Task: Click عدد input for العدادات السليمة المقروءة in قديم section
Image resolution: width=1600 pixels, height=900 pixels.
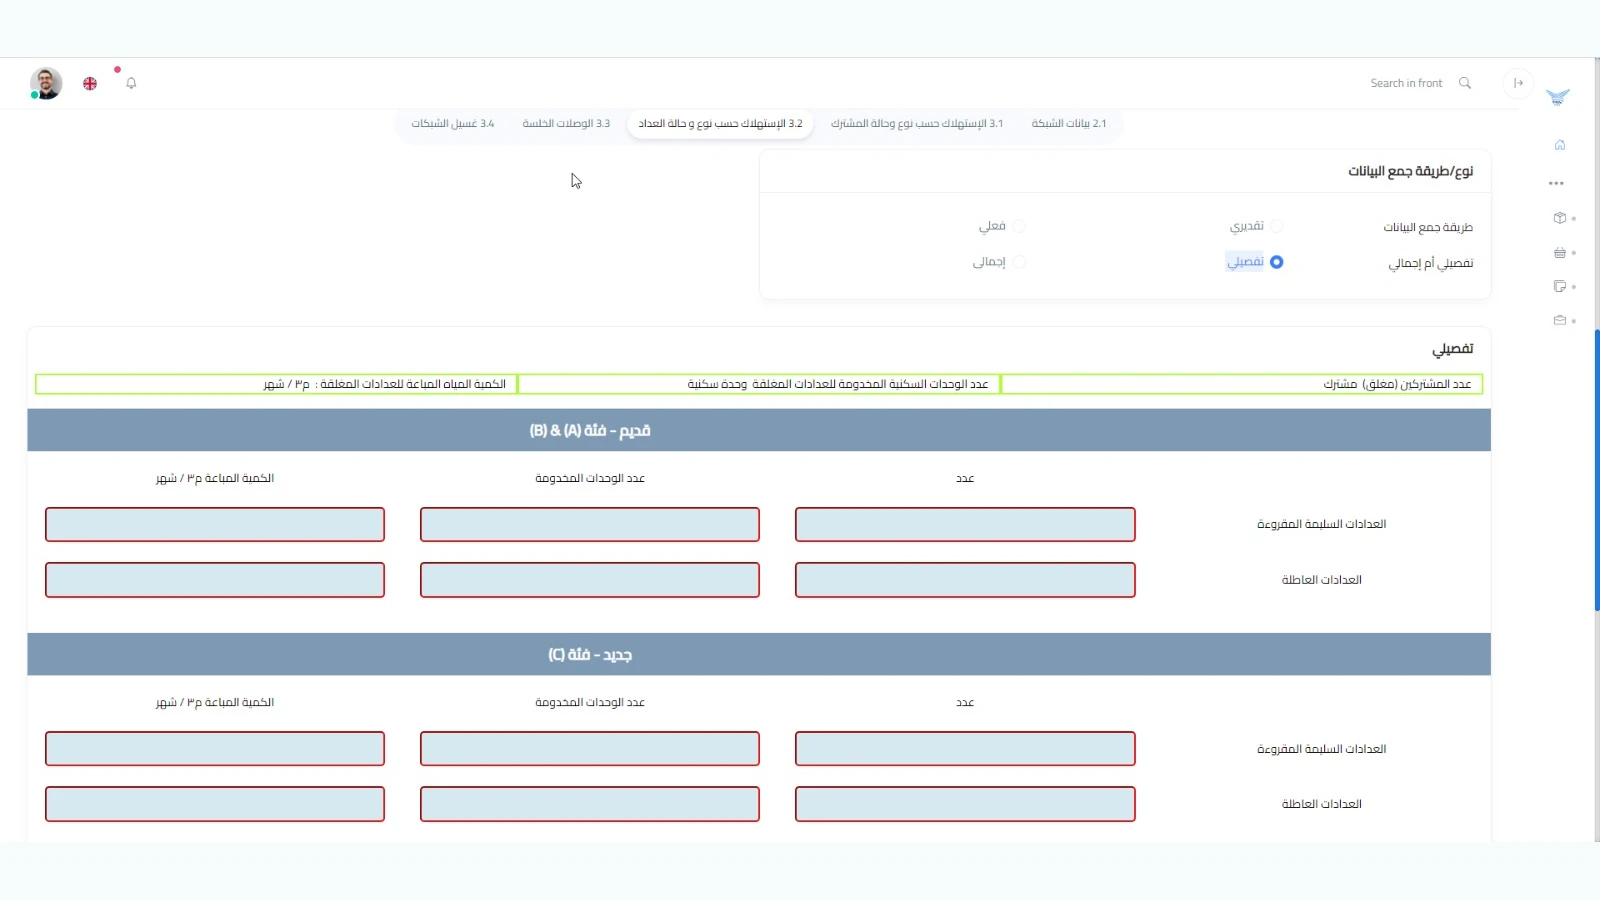Action: [965, 524]
